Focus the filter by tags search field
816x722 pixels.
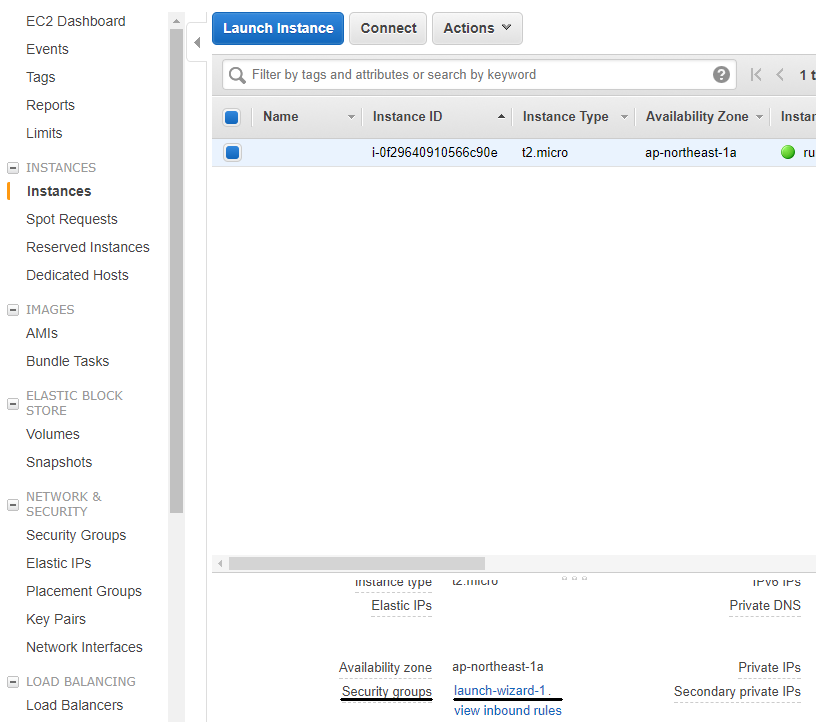(479, 75)
